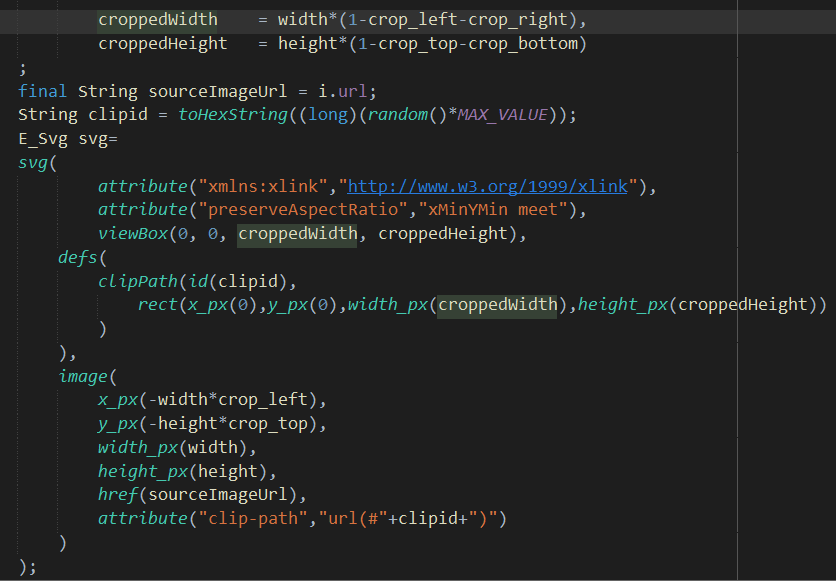Image resolution: width=836 pixels, height=581 pixels.
Task: Open the w3.org xlink hyperlink
Action: [487, 186]
